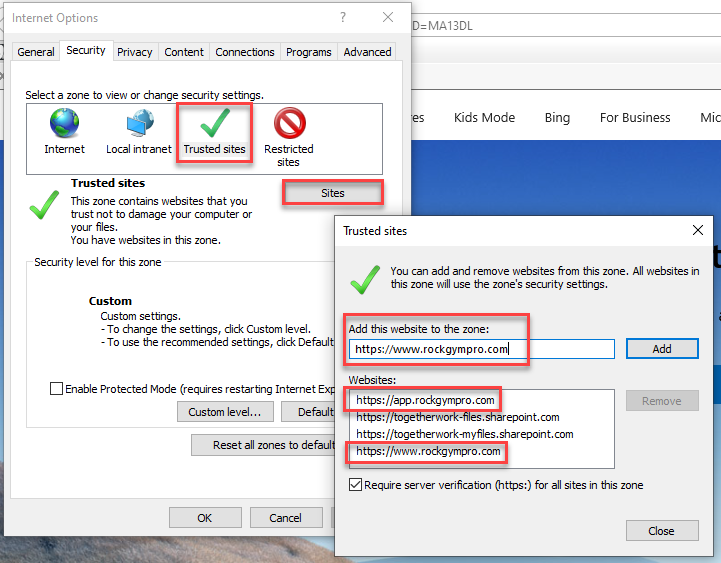Close the Internet Options dialog with X
The image size is (721, 563).
(x=388, y=17)
